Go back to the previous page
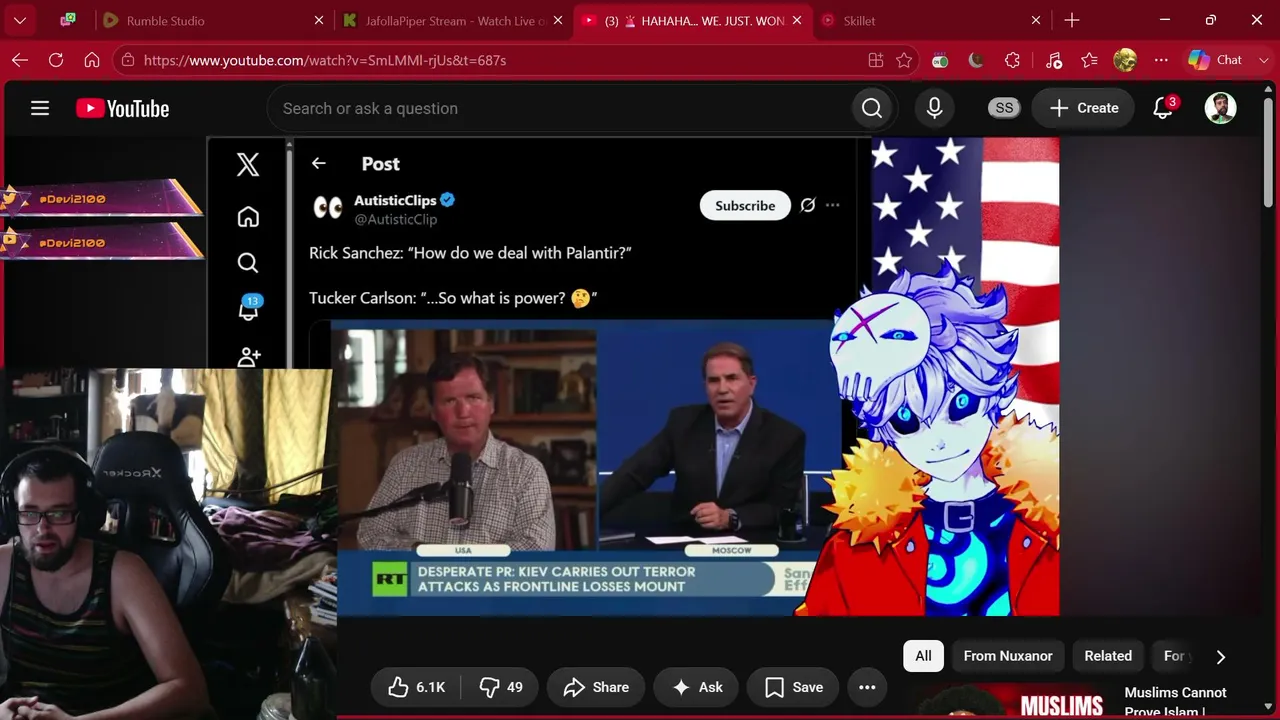The width and height of the screenshot is (1280, 720). tap(20, 60)
